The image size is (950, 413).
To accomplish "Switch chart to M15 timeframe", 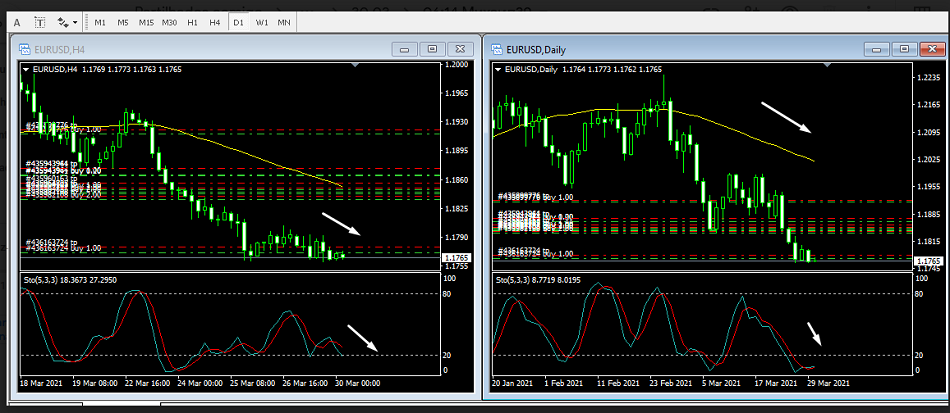I will coord(146,21).
